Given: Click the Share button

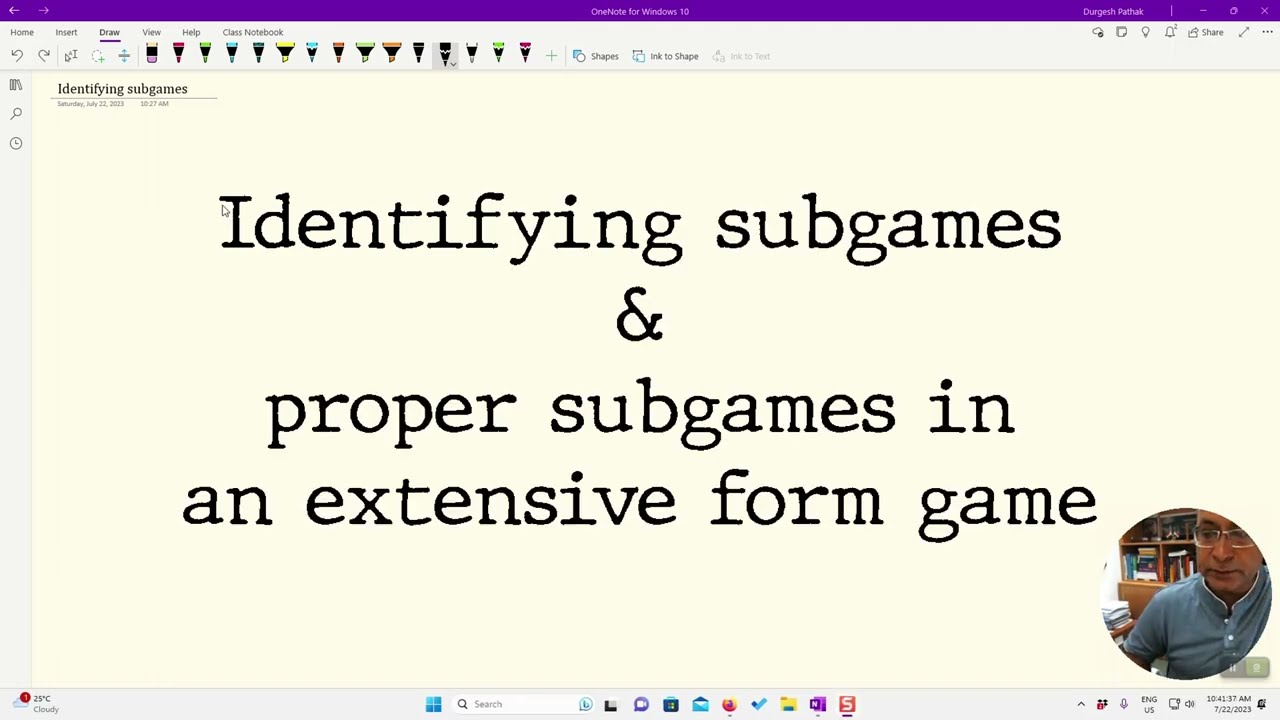Looking at the screenshot, I should [1206, 32].
